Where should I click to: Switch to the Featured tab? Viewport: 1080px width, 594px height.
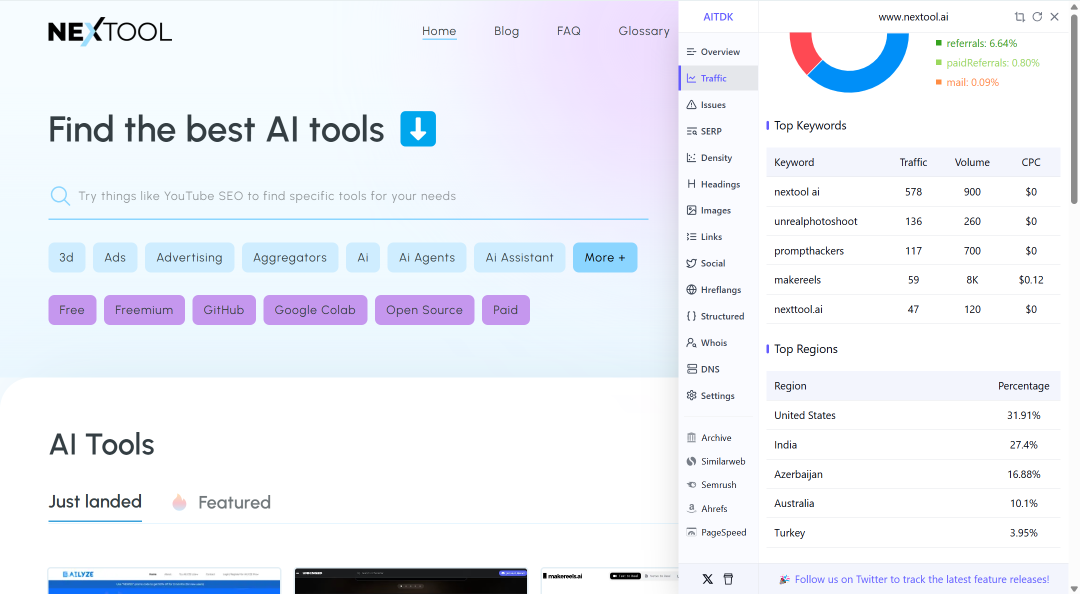click(234, 502)
